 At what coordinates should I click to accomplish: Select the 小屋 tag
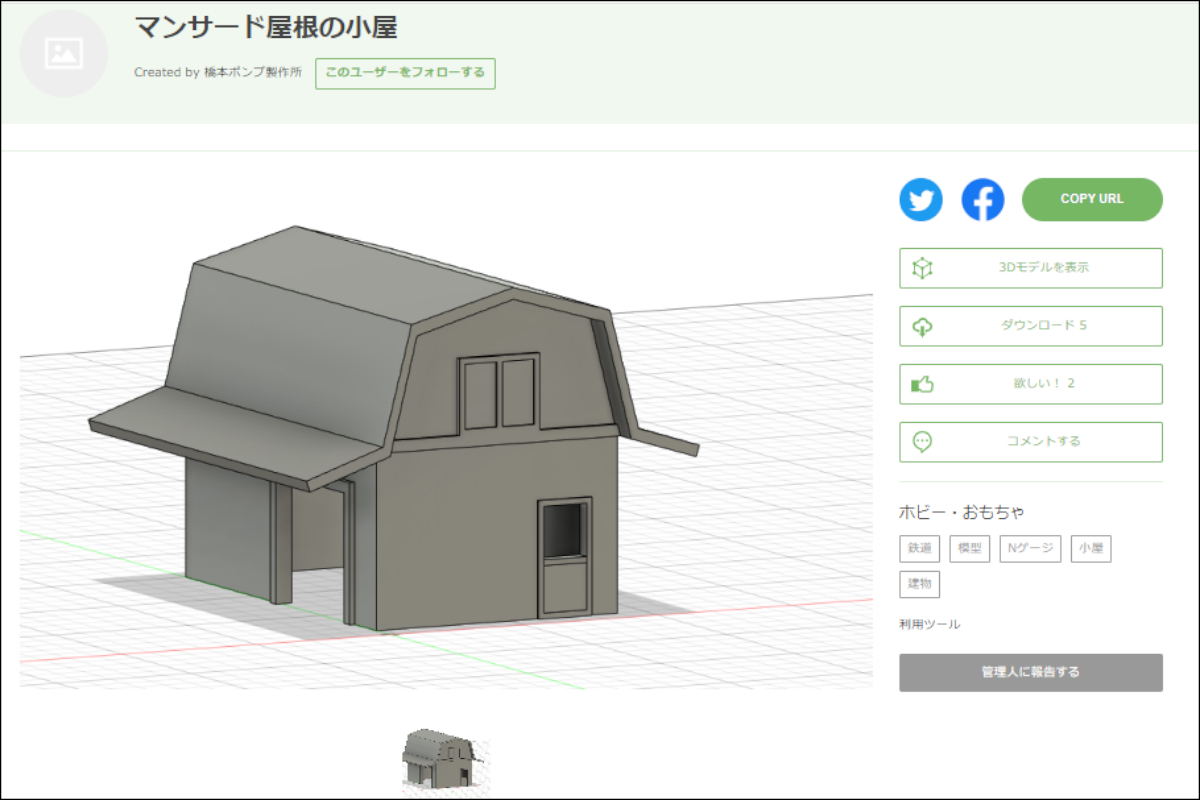1091,549
